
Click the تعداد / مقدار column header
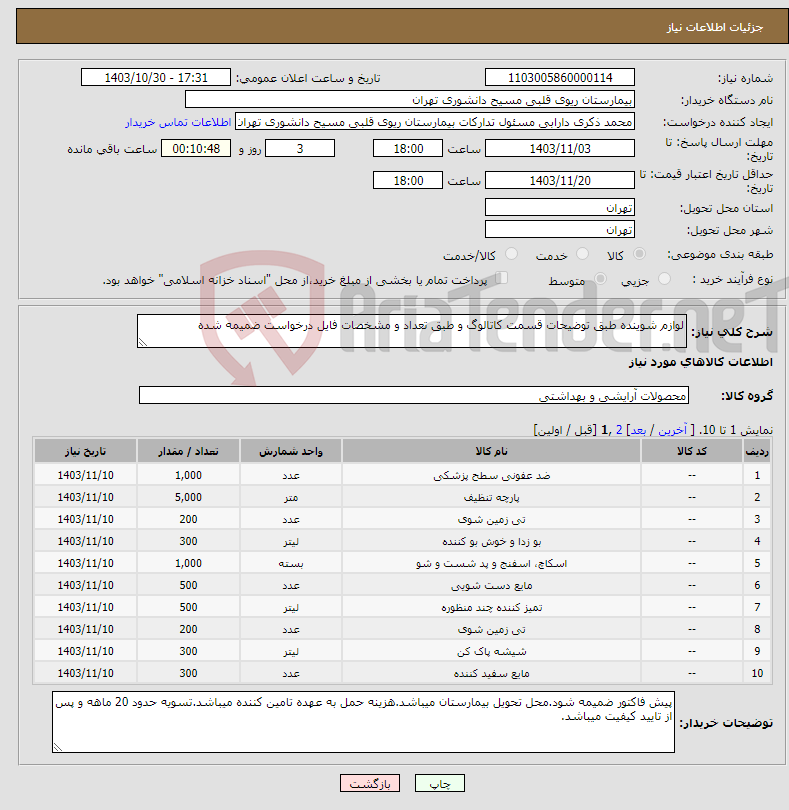click(x=188, y=451)
